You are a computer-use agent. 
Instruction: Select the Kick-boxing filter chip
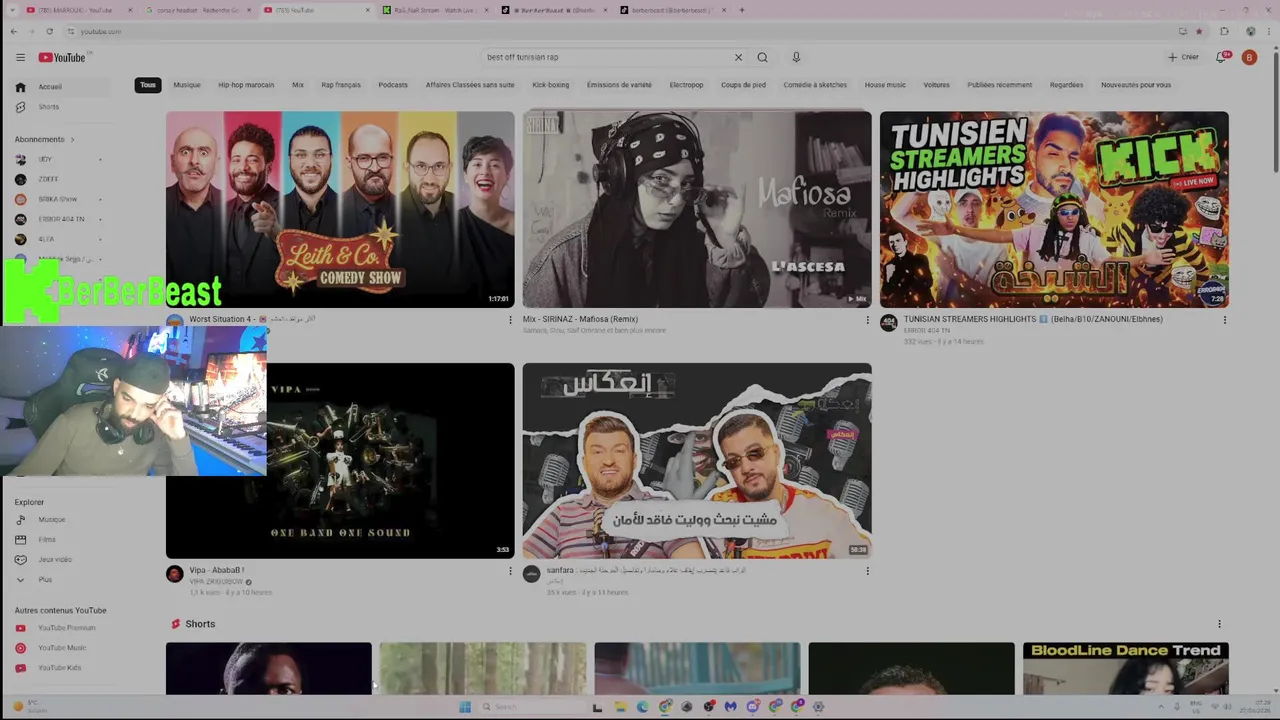(x=550, y=85)
